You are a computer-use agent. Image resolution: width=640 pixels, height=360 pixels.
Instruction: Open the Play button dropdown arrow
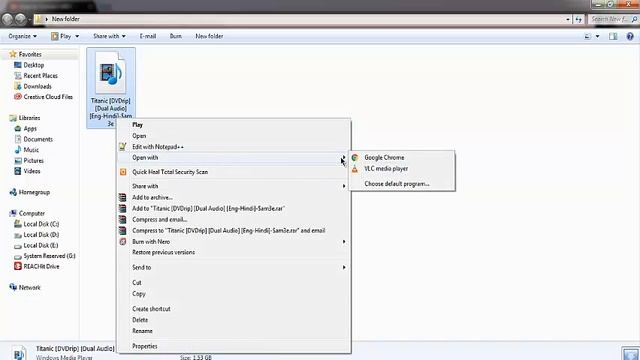pyautogui.click(x=77, y=36)
